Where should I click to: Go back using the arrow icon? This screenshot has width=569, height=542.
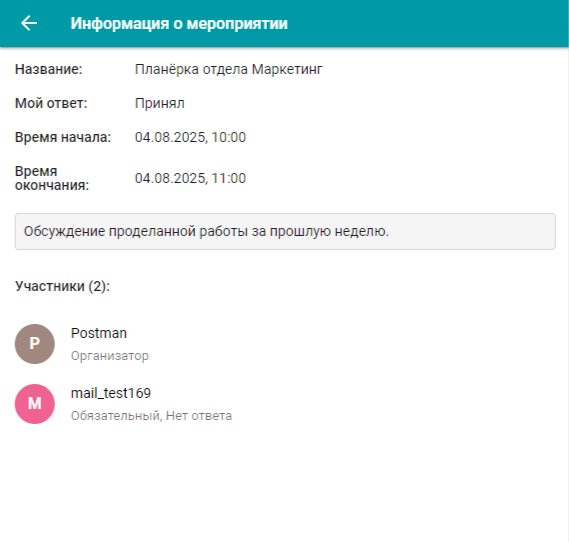click(x=29, y=24)
